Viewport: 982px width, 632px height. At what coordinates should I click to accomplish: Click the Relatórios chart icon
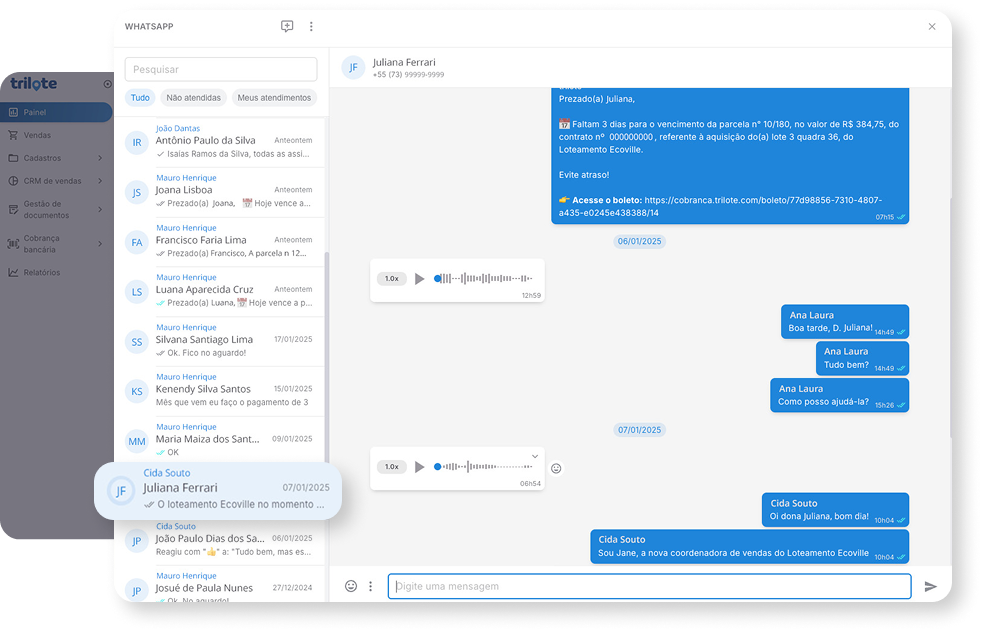click(x=13, y=272)
